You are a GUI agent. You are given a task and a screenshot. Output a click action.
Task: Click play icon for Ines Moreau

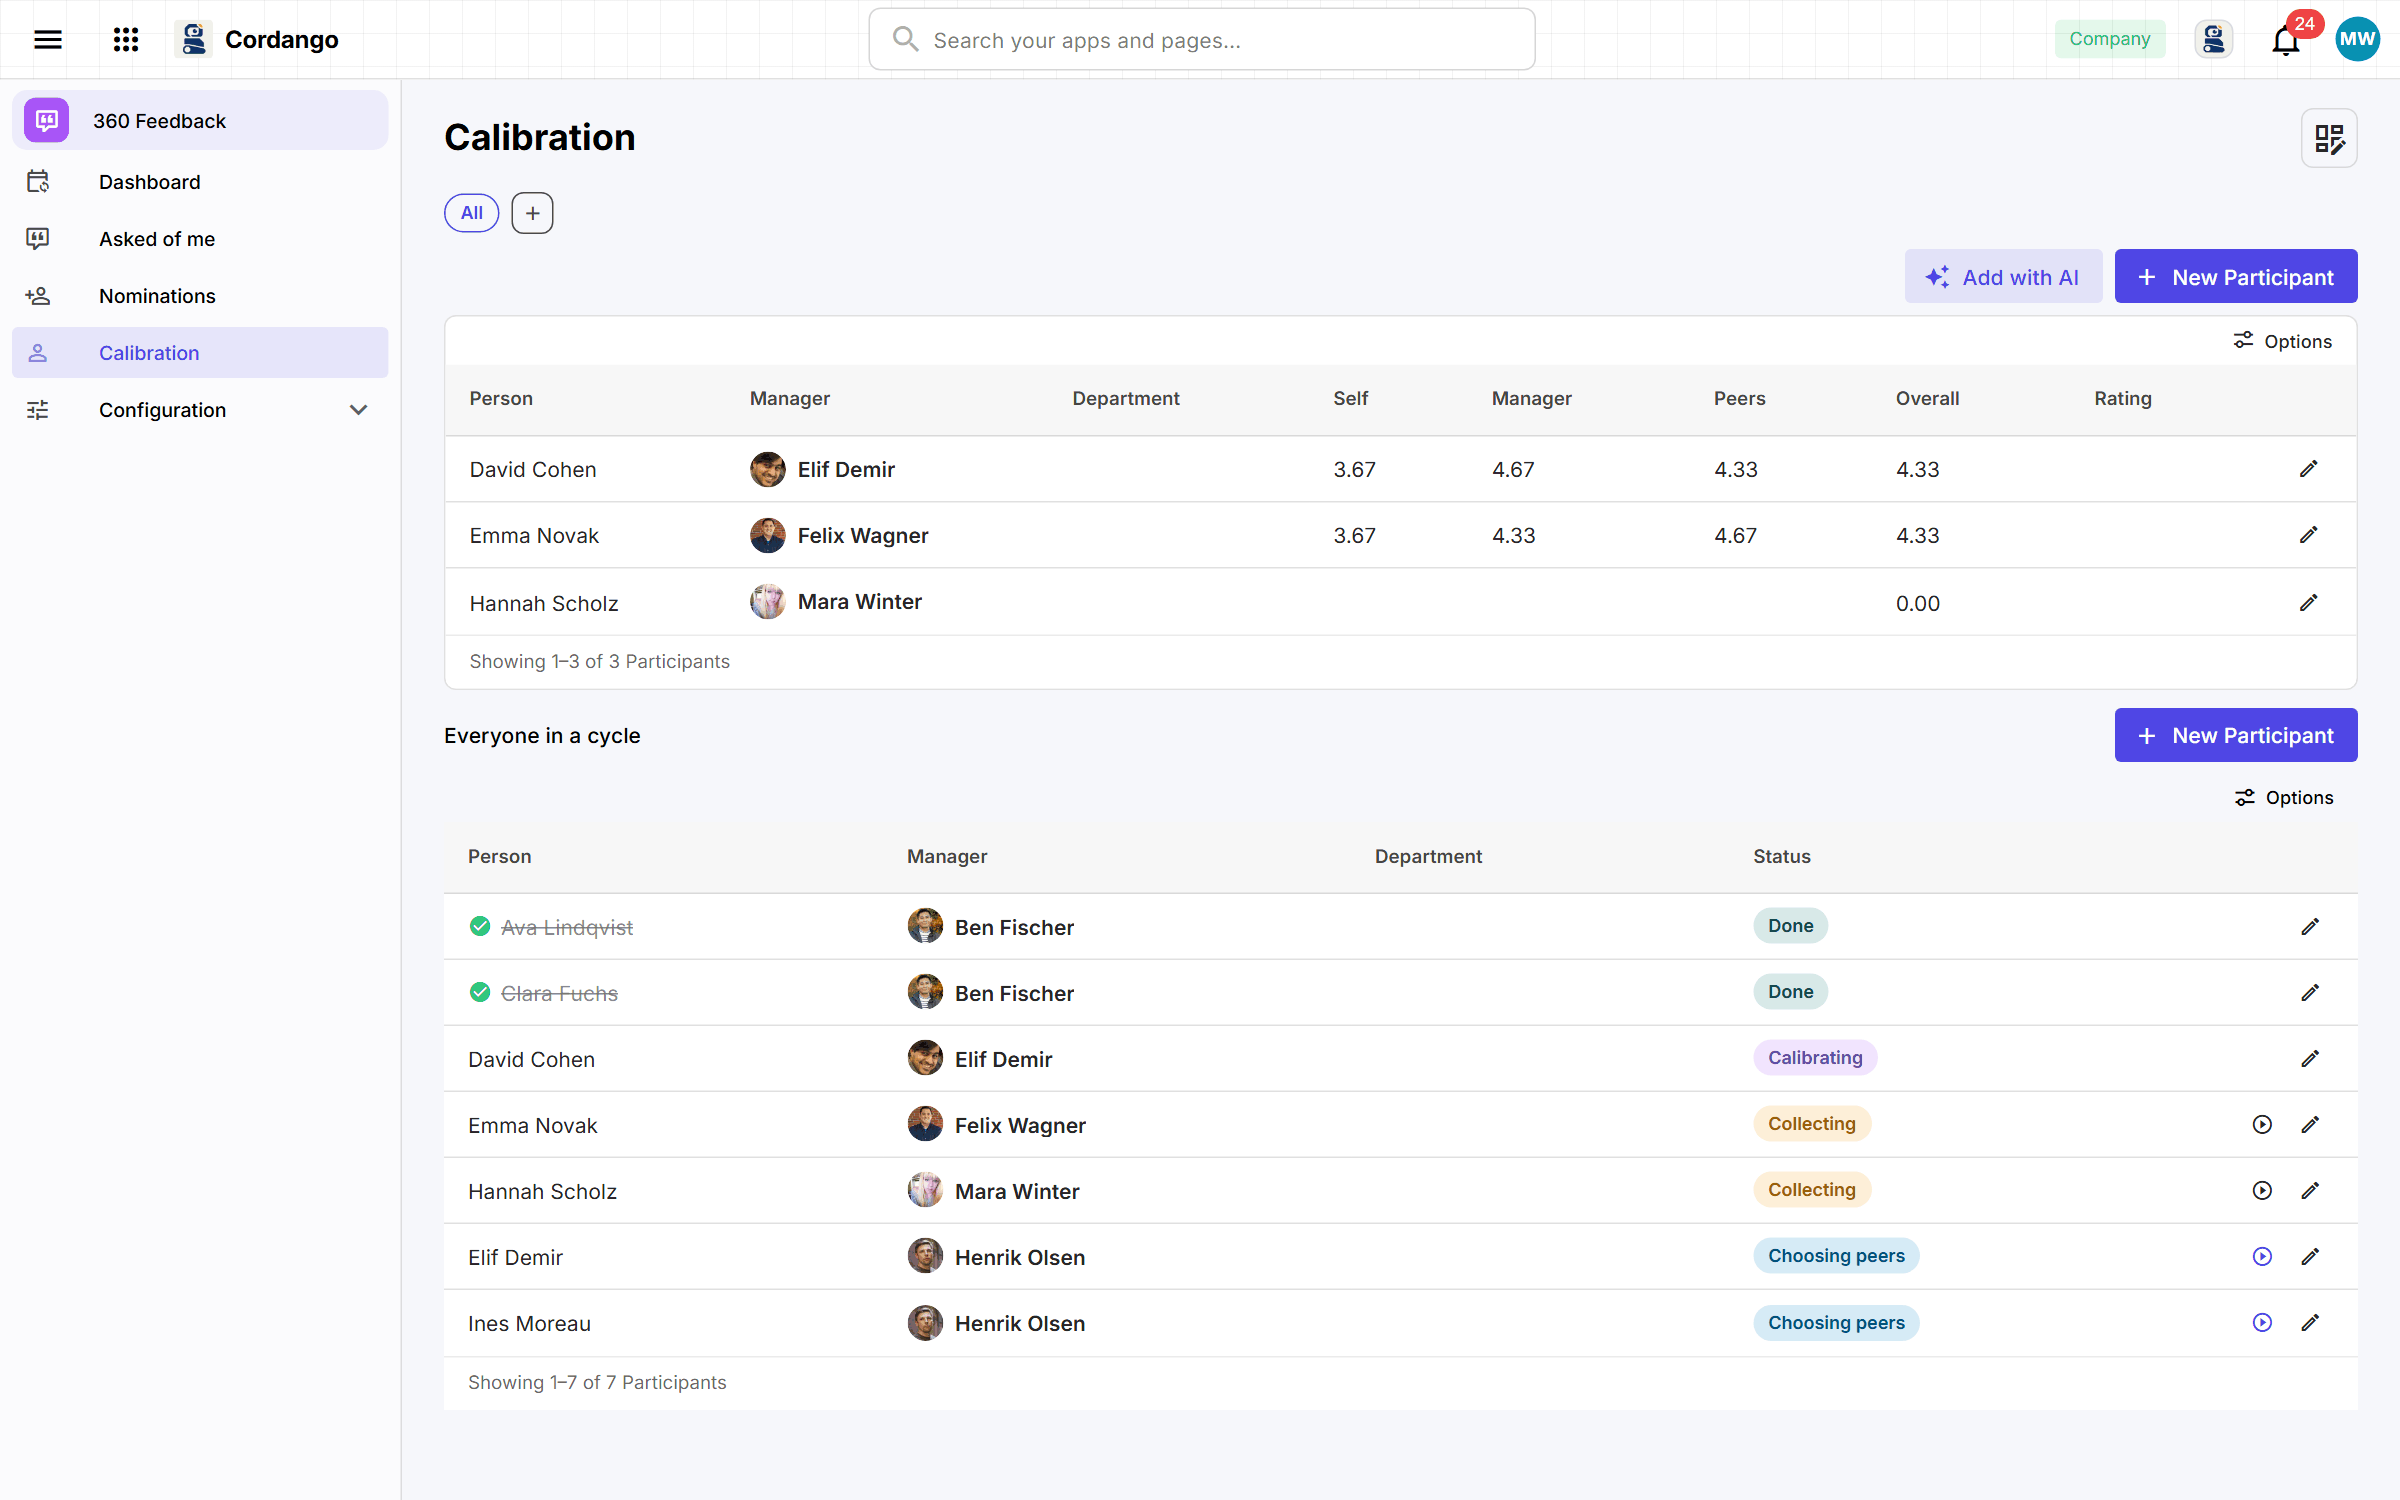tap(2262, 1322)
